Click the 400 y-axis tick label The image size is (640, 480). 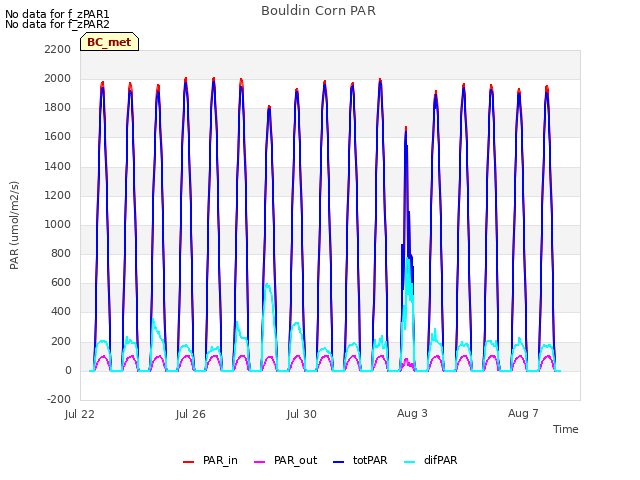(61, 312)
